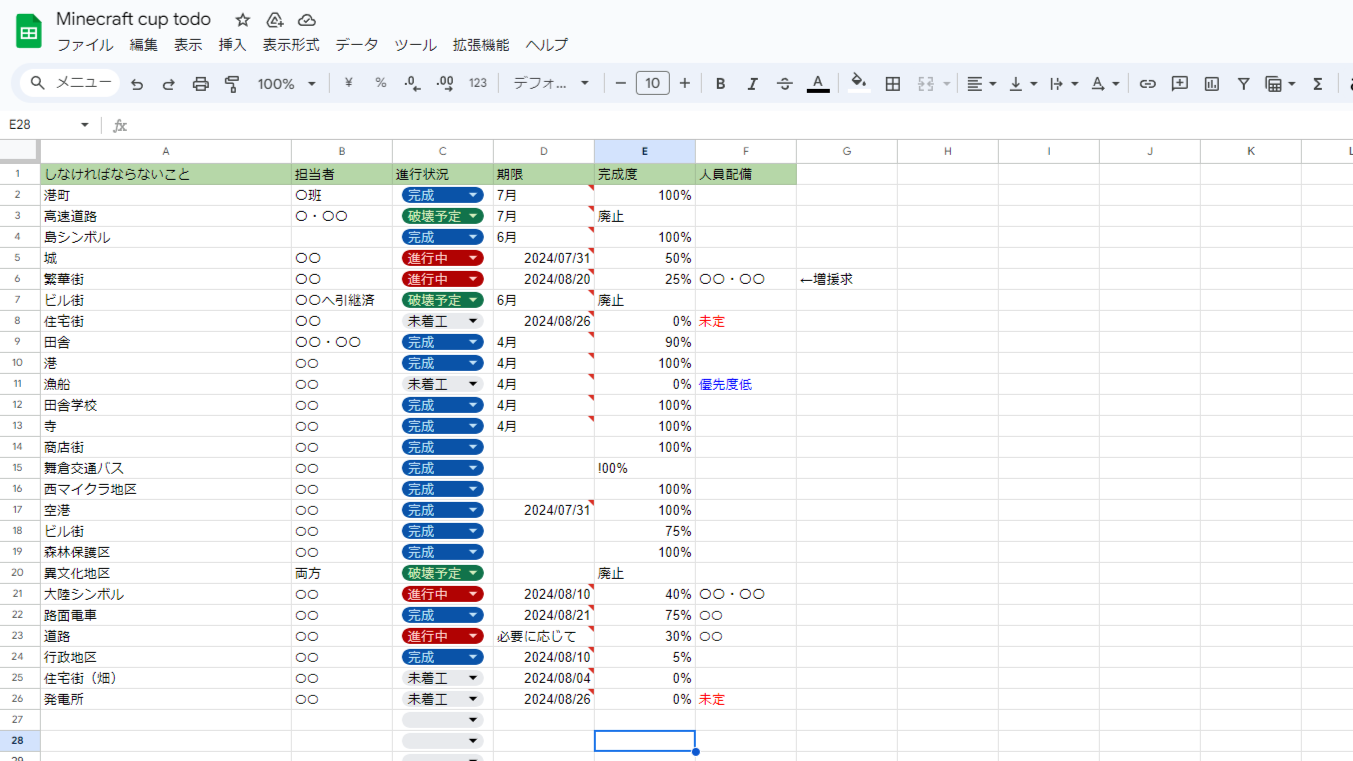Open the ツール menu
The image size is (1353, 761).
click(415, 45)
